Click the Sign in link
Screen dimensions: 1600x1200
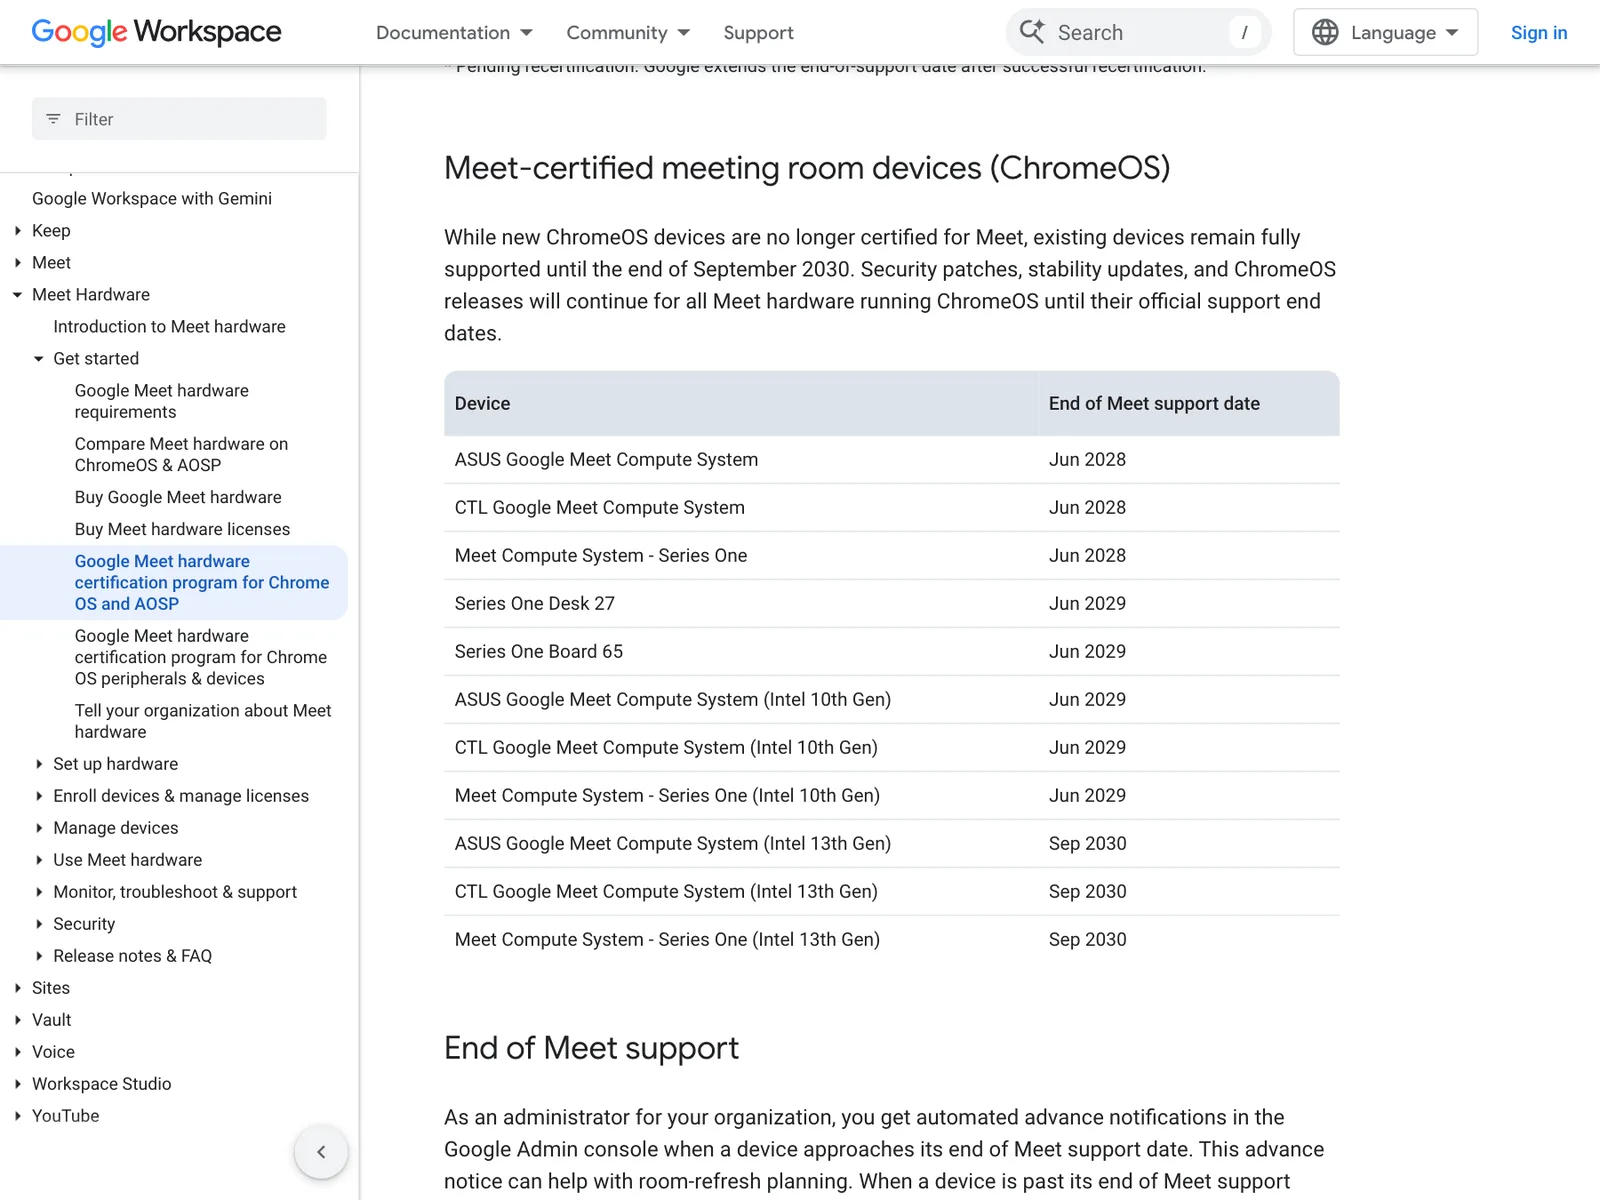click(1539, 32)
